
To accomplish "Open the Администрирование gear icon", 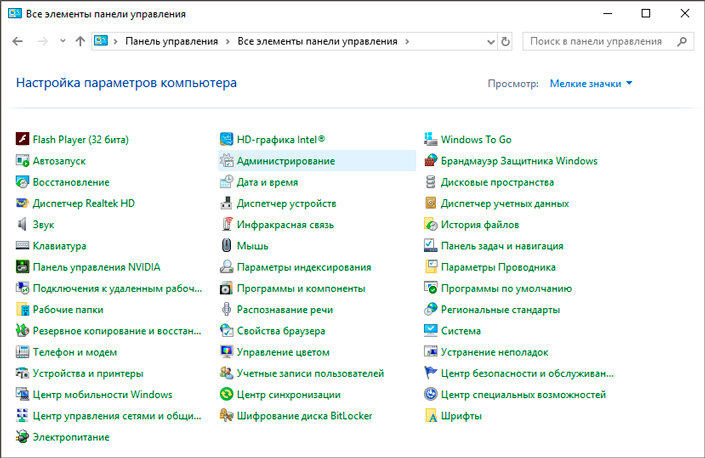I will [x=226, y=160].
